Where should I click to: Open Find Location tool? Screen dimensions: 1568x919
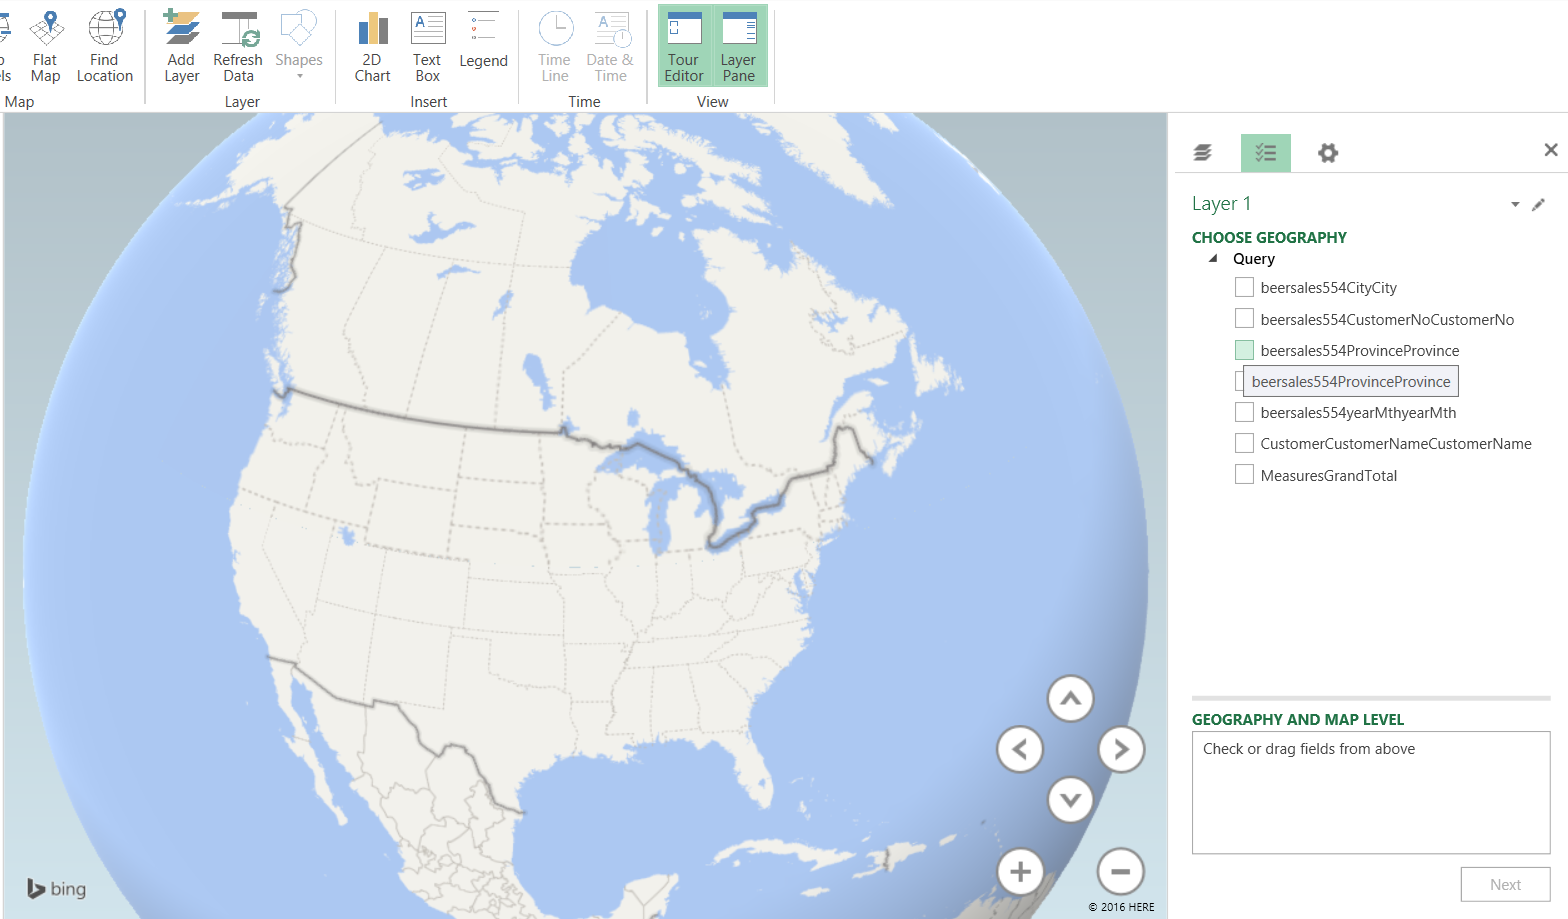[x=105, y=46]
